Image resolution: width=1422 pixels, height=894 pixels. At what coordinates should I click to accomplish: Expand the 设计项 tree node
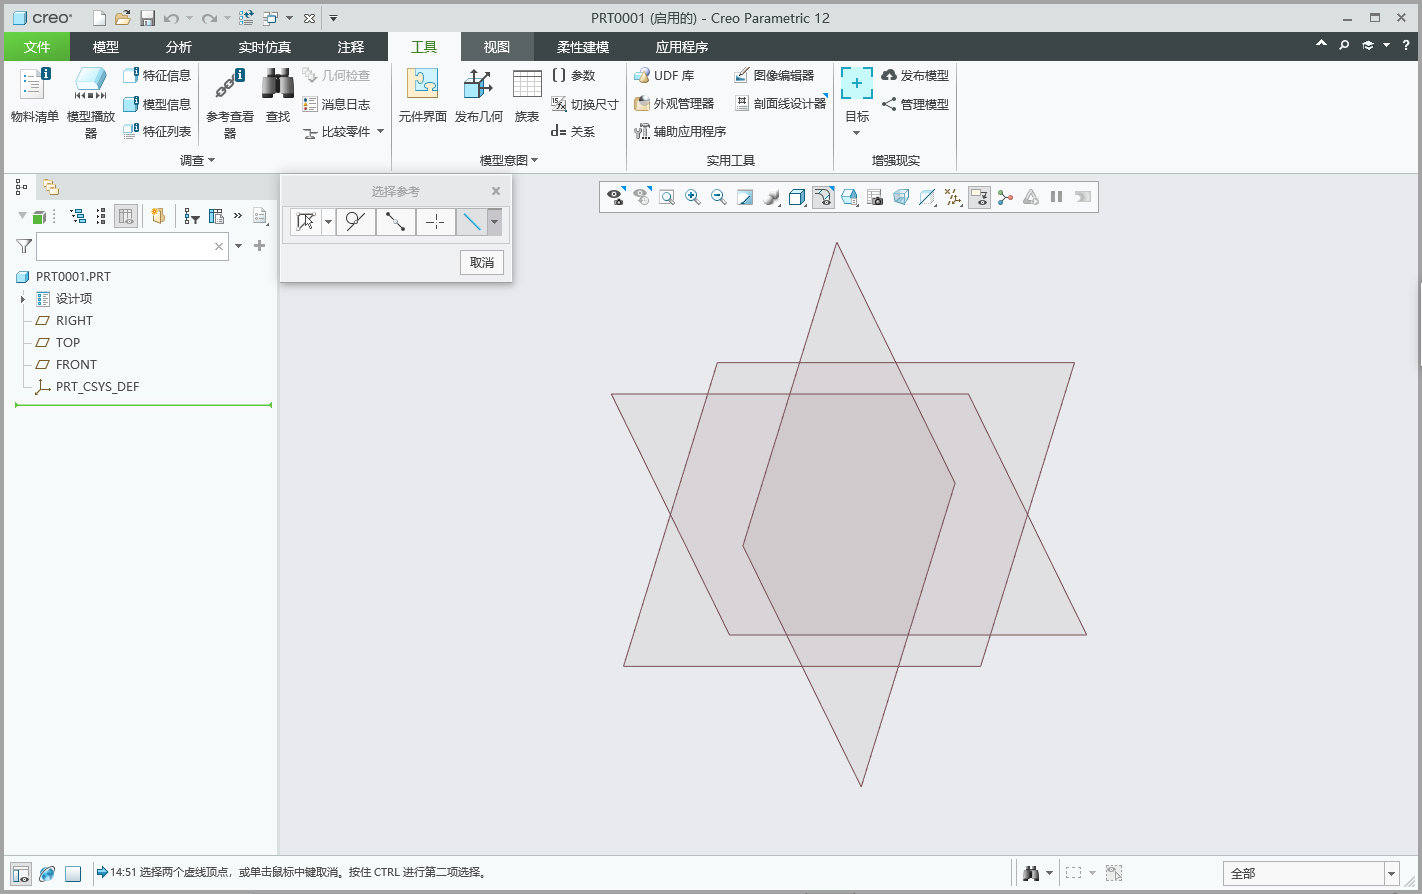point(22,299)
